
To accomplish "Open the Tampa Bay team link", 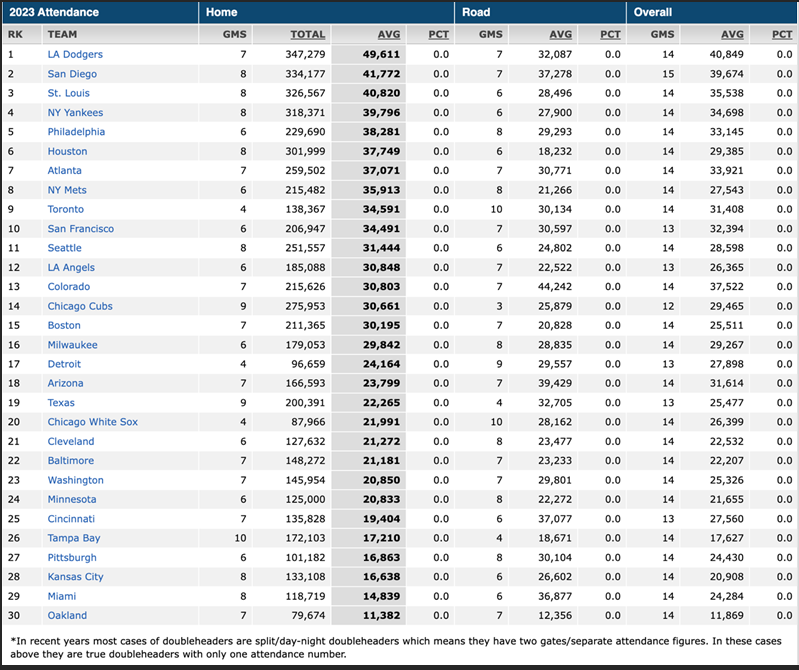I will pyautogui.click(x=73, y=538).
